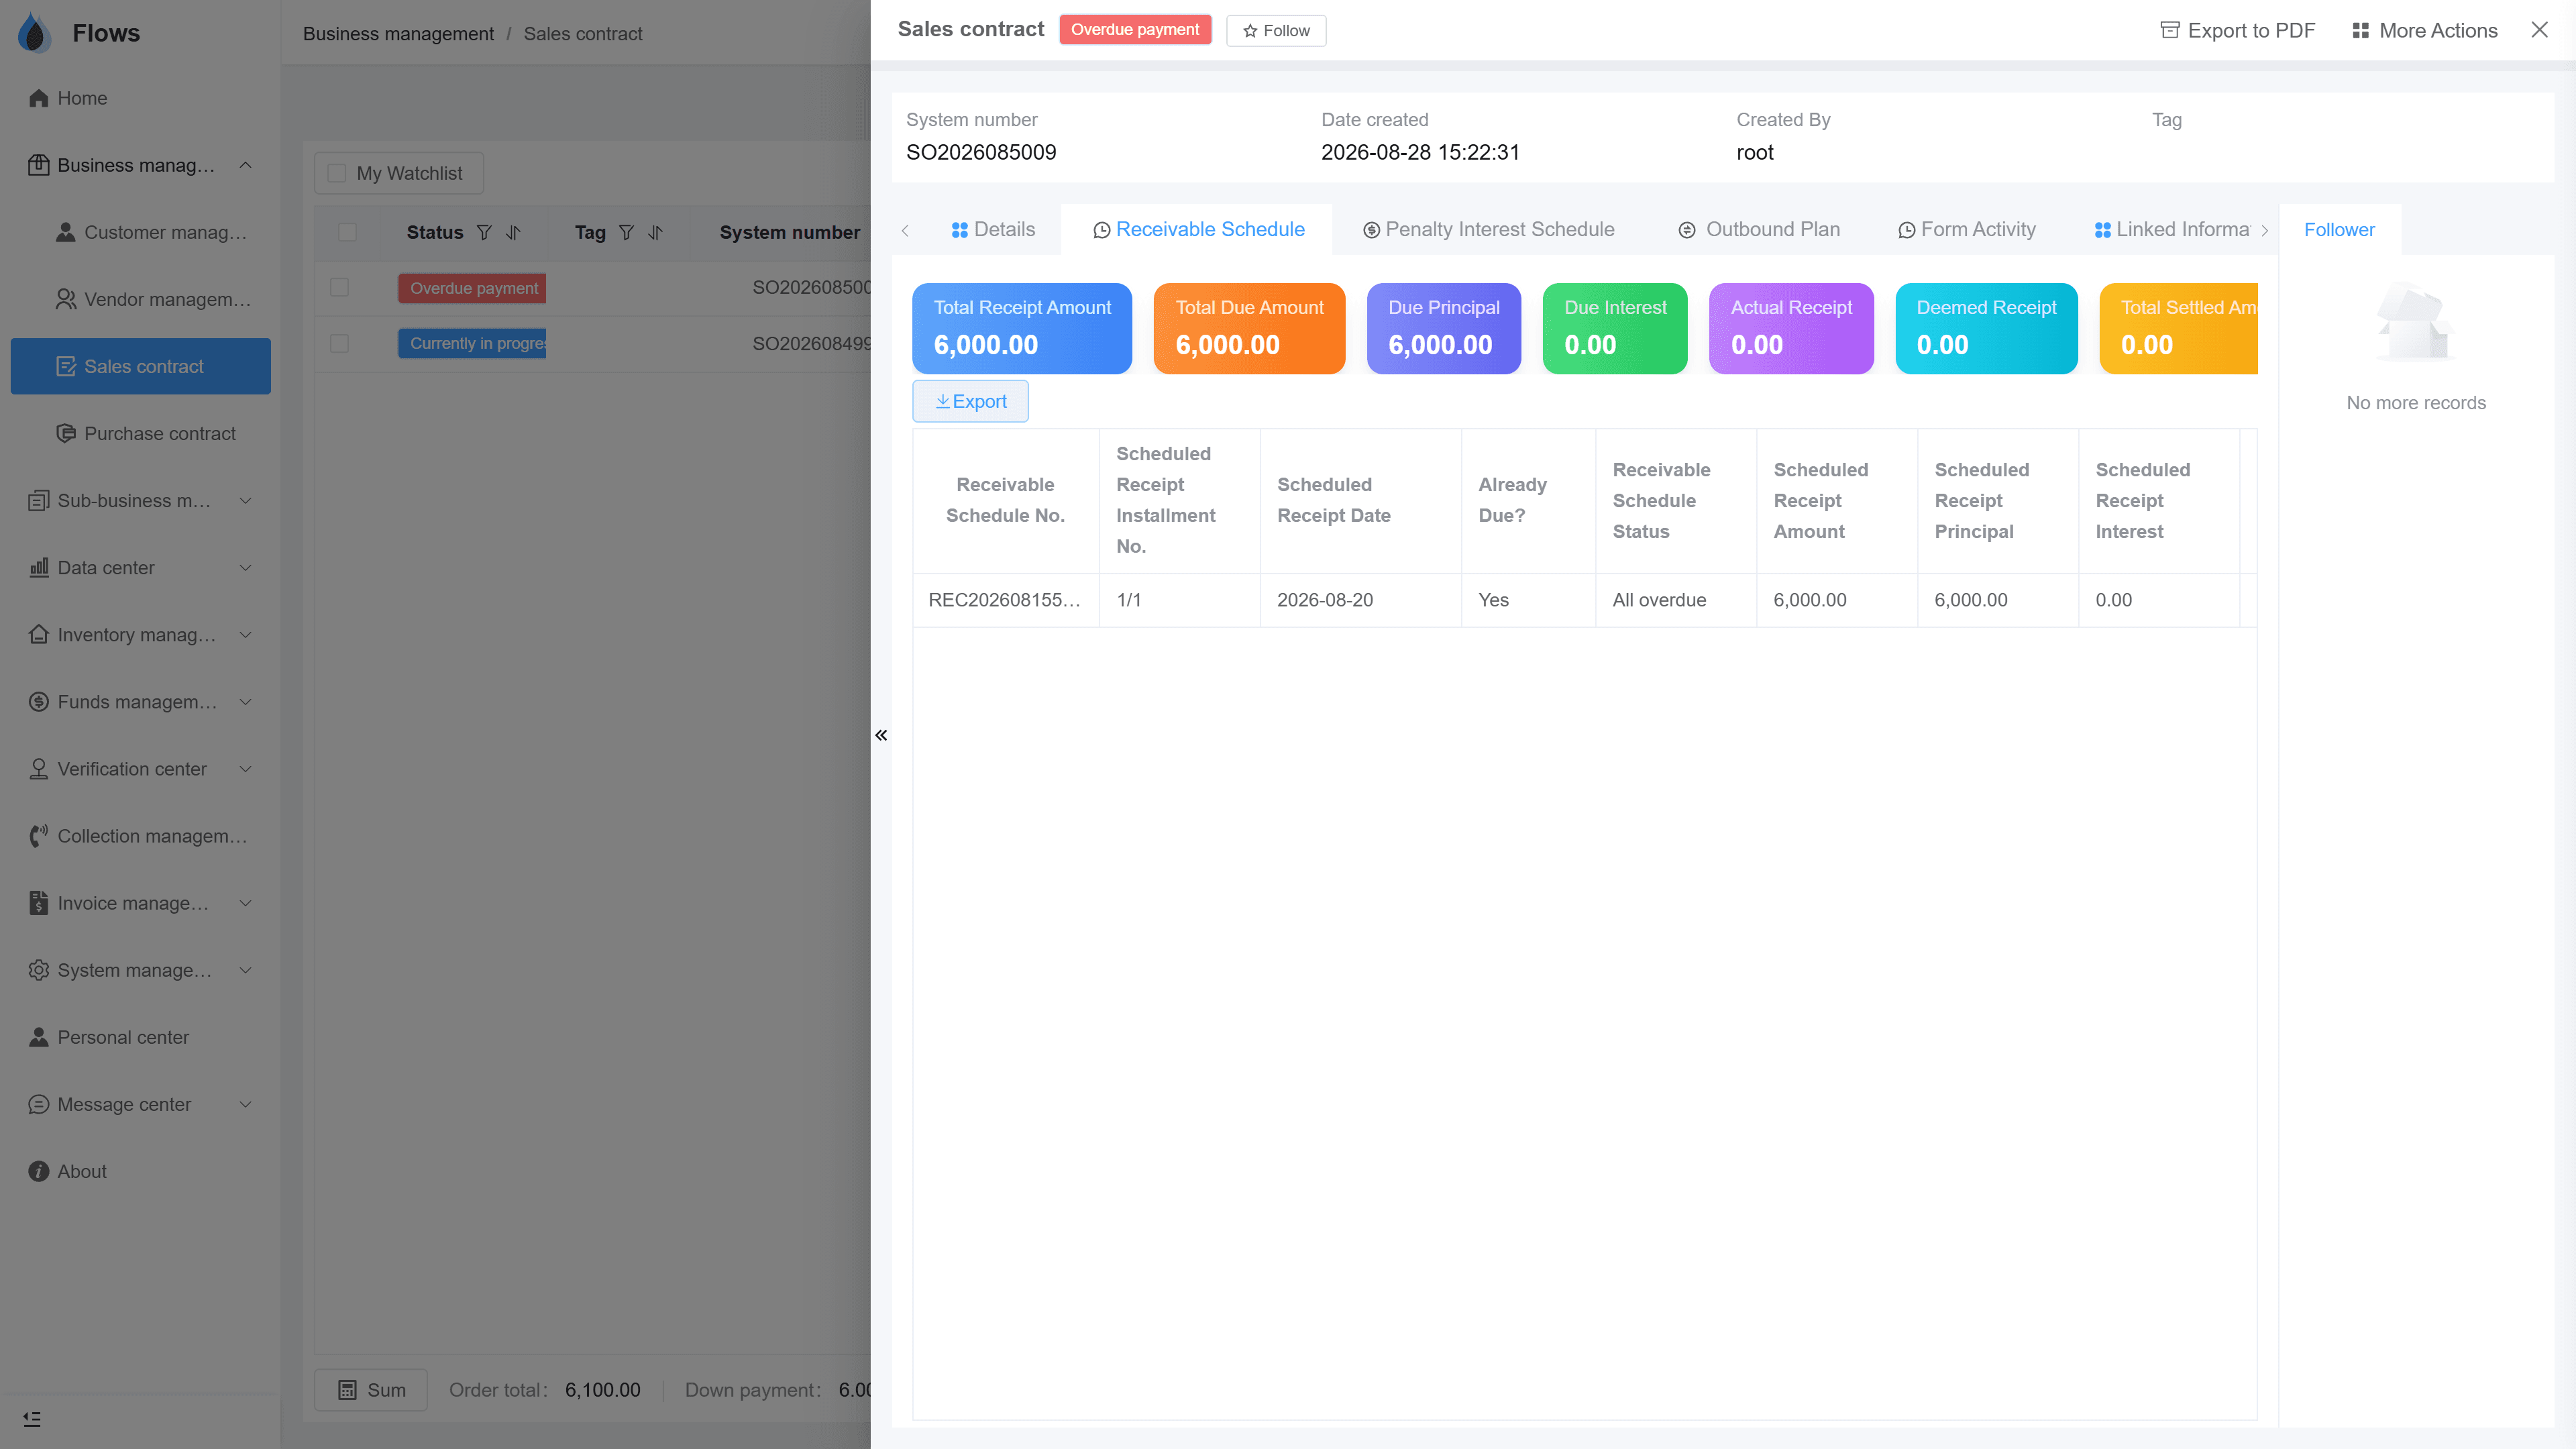Click the Due Interest card
Viewport: 2576px width, 1449px height.
click(1614, 328)
